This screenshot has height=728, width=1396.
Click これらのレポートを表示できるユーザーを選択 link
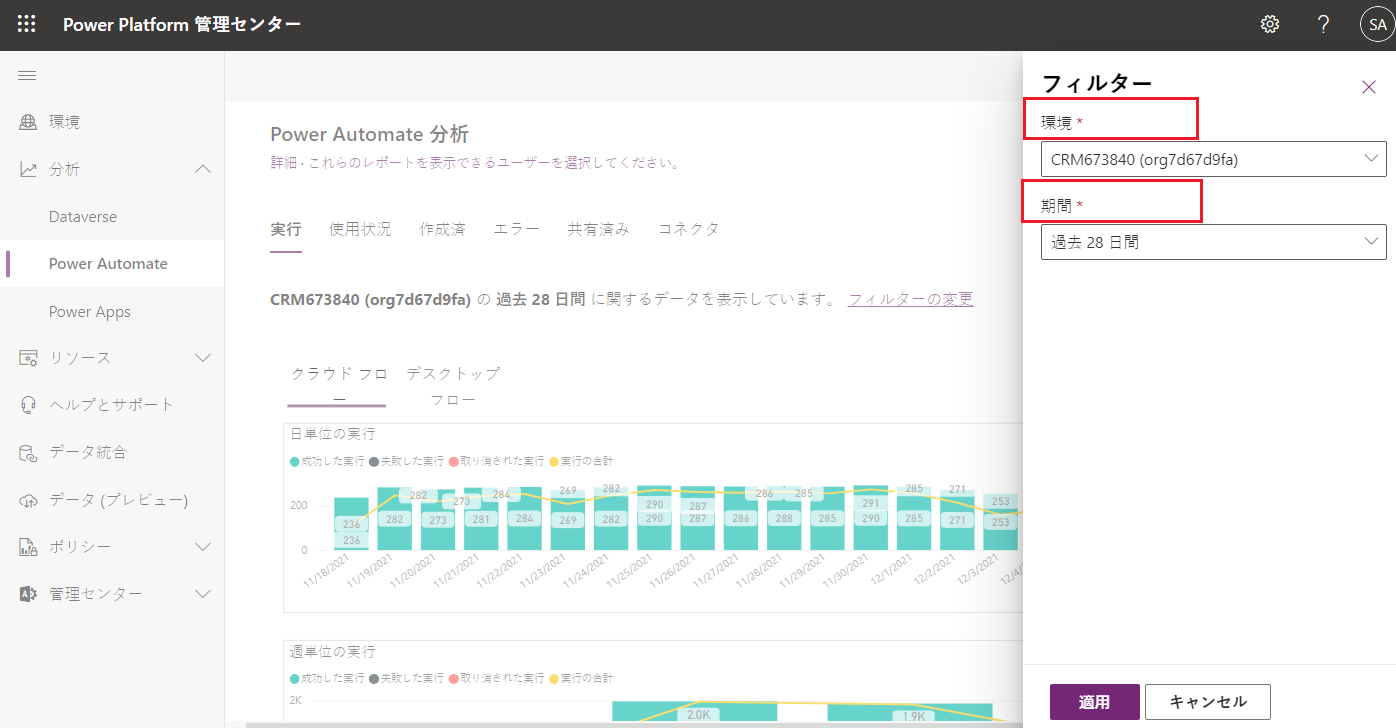pos(492,162)
